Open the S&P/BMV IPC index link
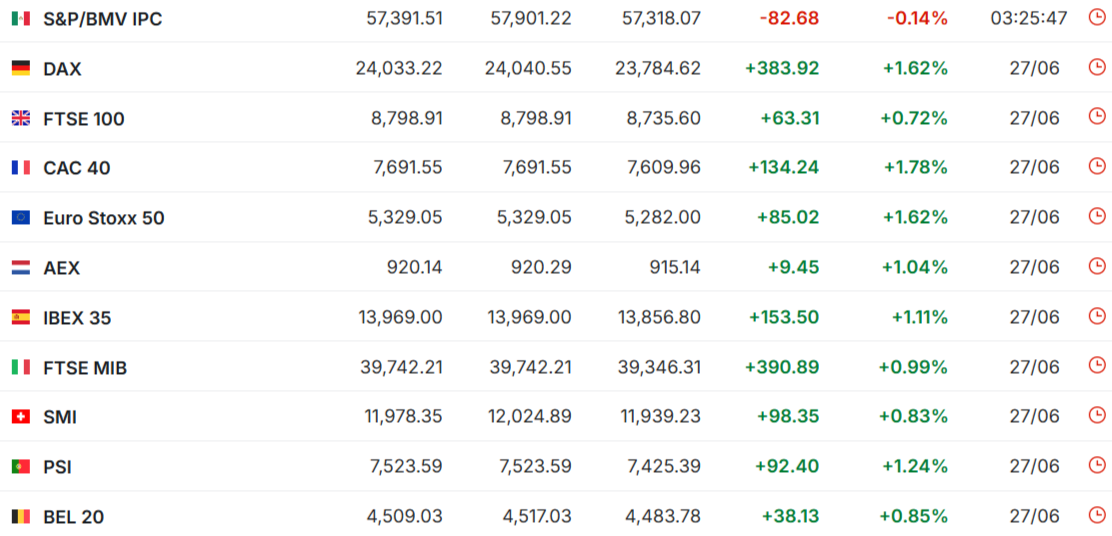The width and height of the screenshot is (1112, 536). (103, 19)
